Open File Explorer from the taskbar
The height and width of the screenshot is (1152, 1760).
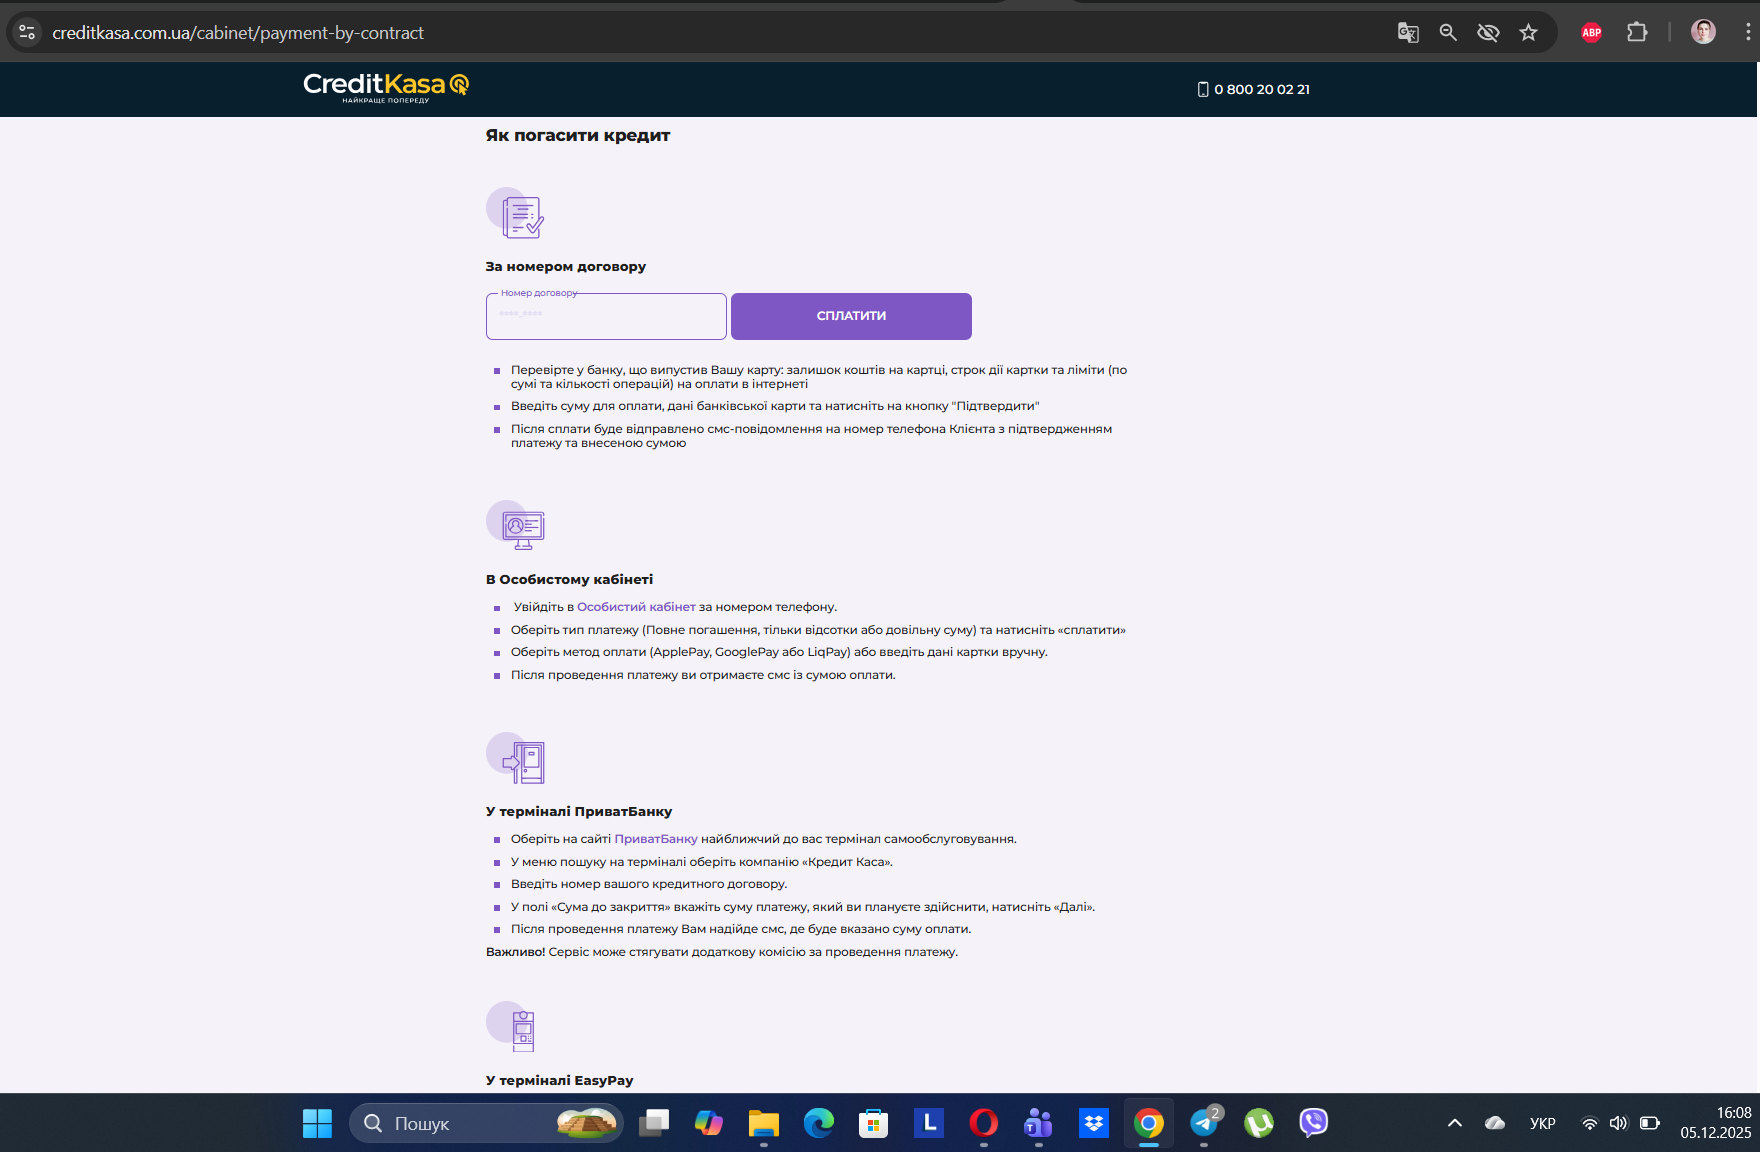pos(764,1123)
